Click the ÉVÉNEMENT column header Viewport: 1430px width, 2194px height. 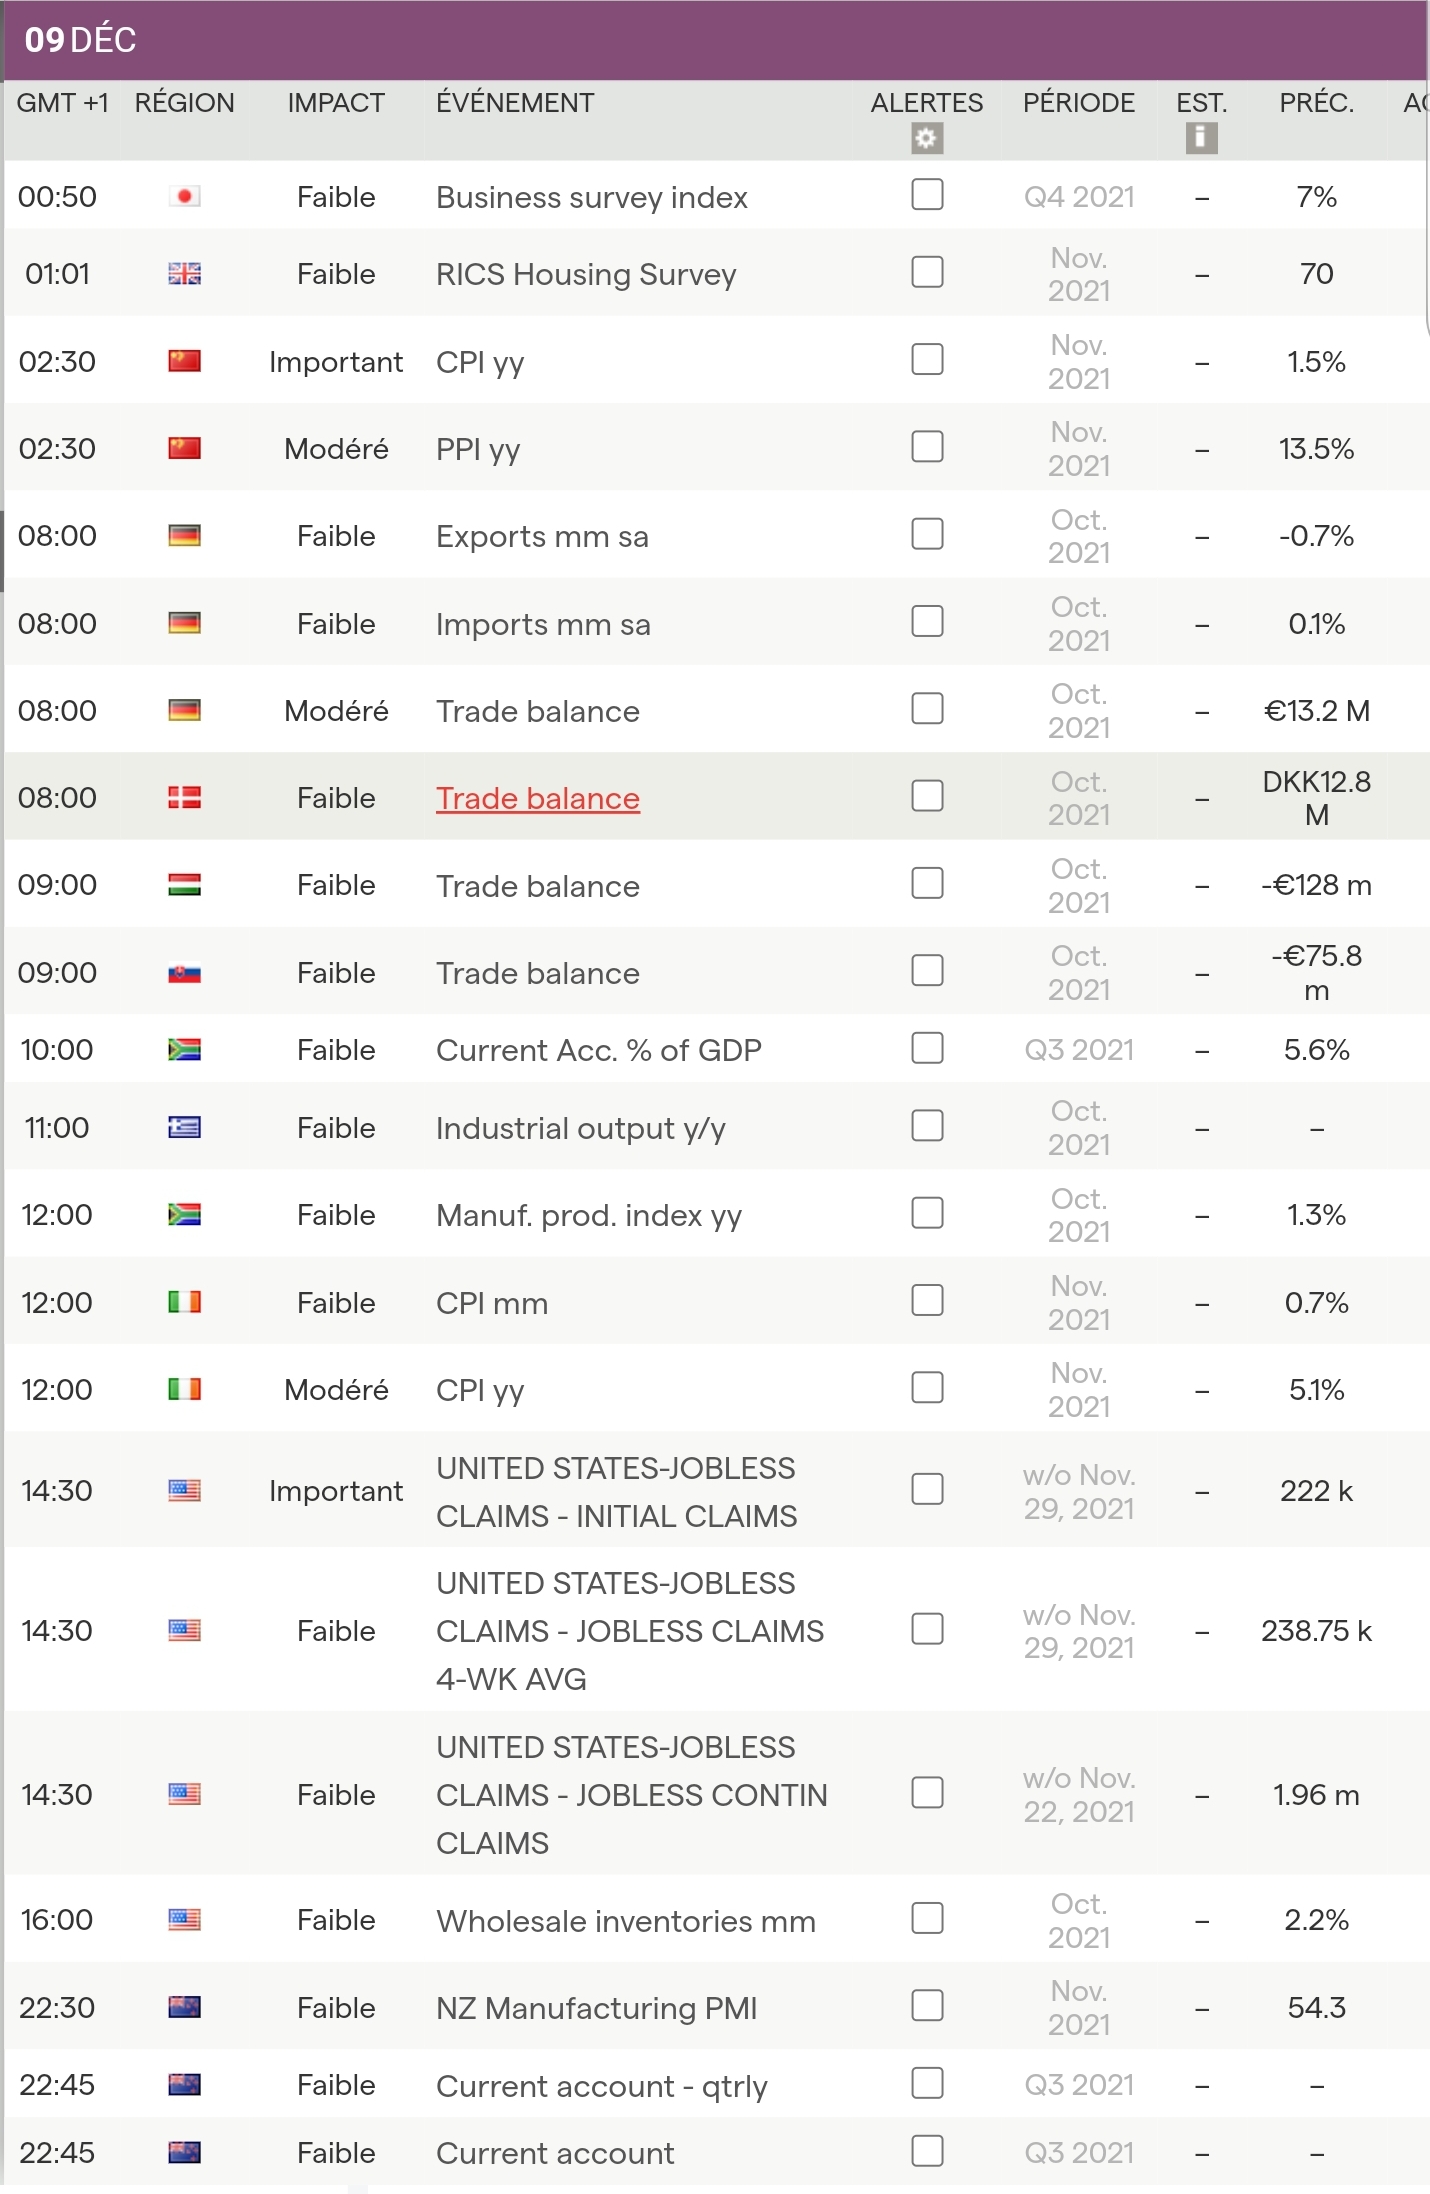point(515,103)
